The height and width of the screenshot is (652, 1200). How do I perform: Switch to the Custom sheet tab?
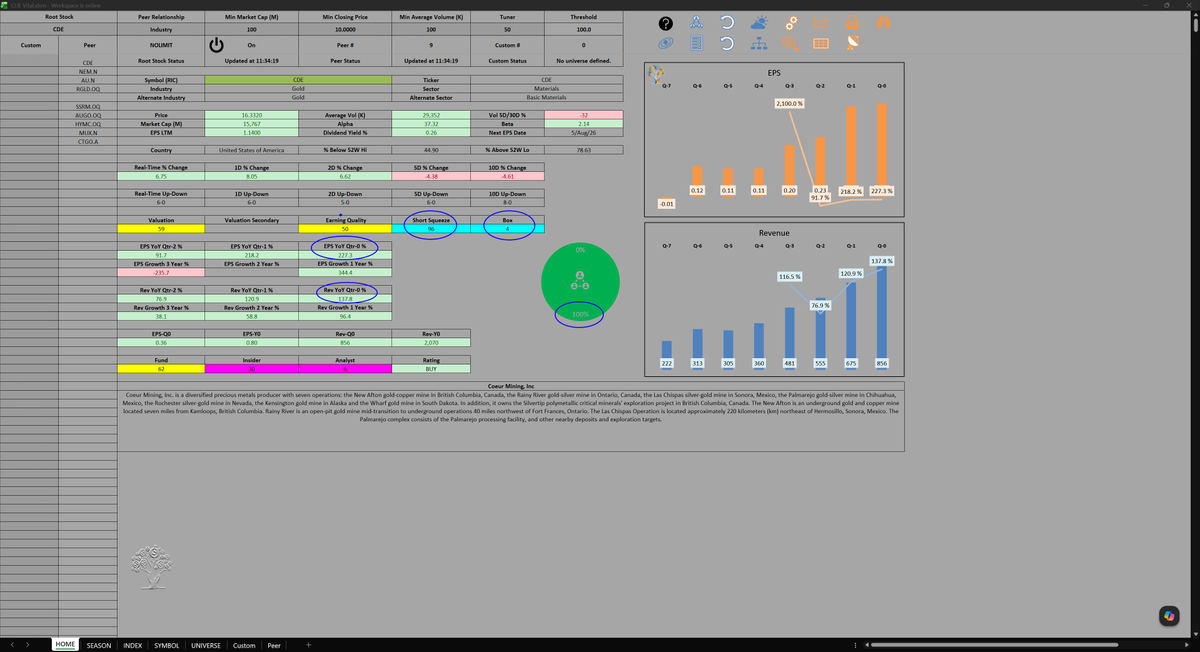pos(244,645)
